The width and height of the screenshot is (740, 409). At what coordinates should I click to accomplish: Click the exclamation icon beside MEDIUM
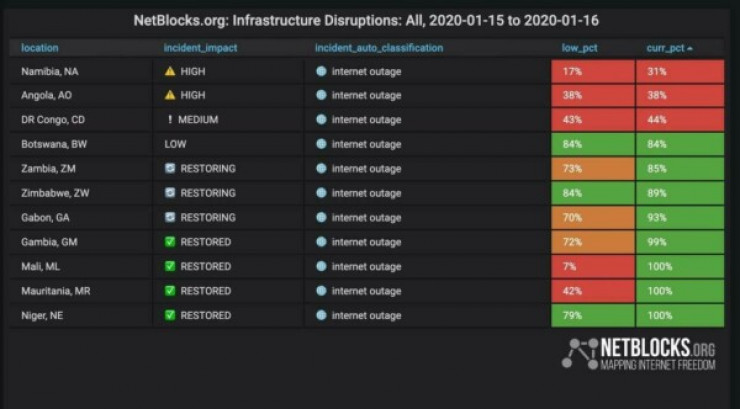pos(170,120)
